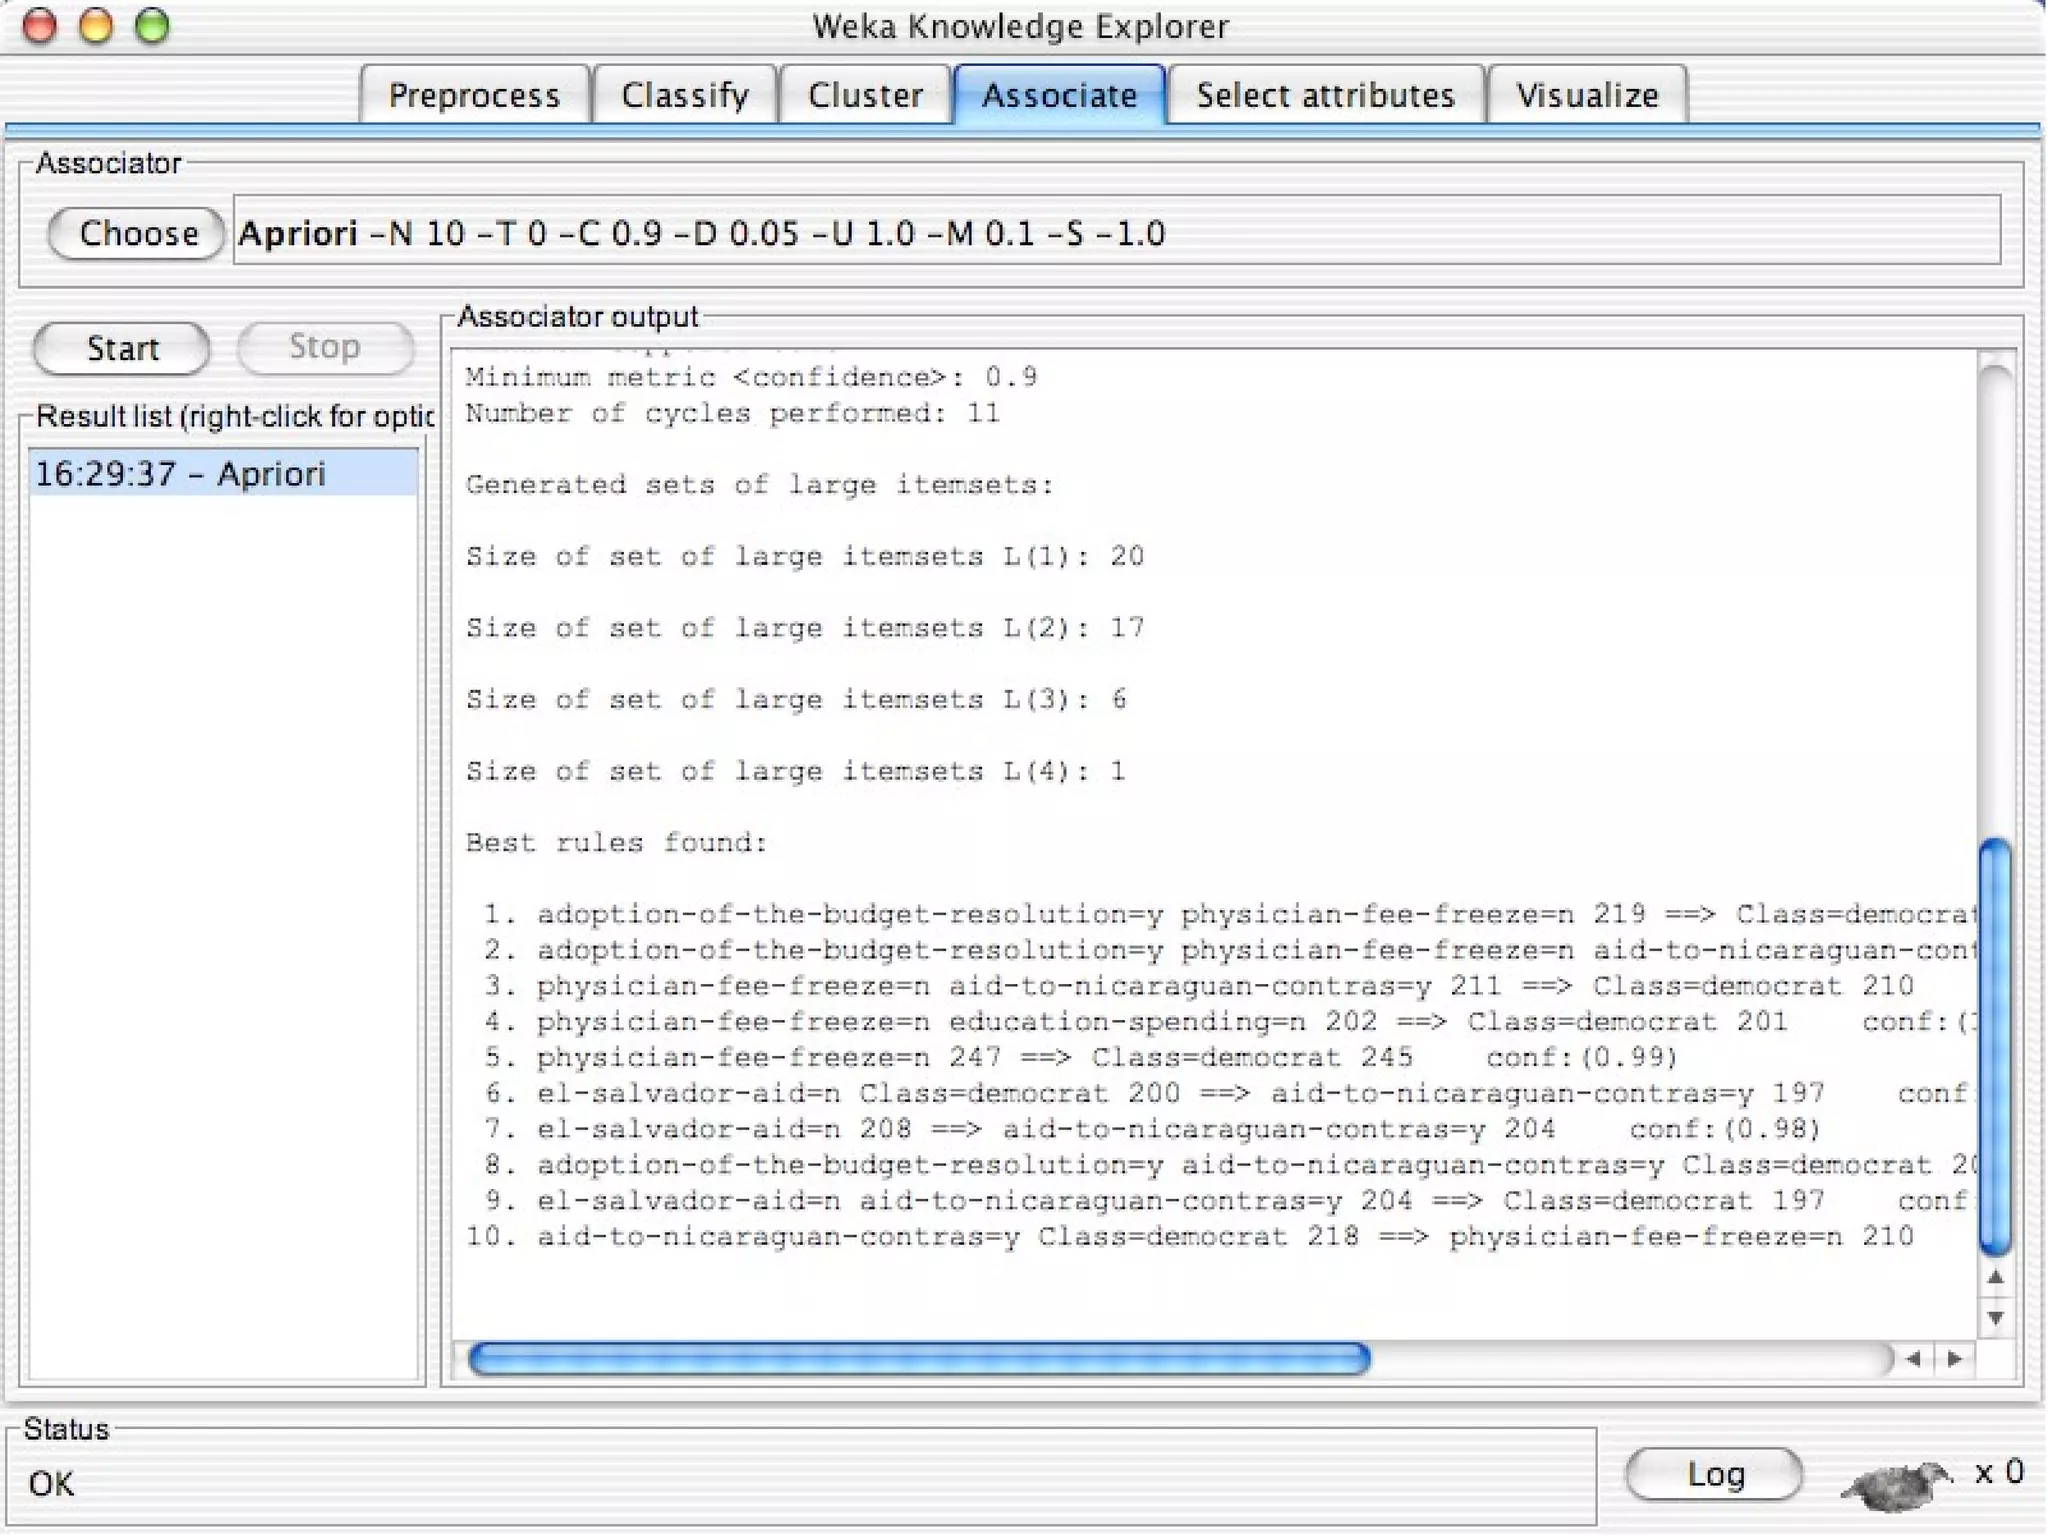
Task: Click the horizontal scrollbar right arrow
Action: pos(1955,1359)
